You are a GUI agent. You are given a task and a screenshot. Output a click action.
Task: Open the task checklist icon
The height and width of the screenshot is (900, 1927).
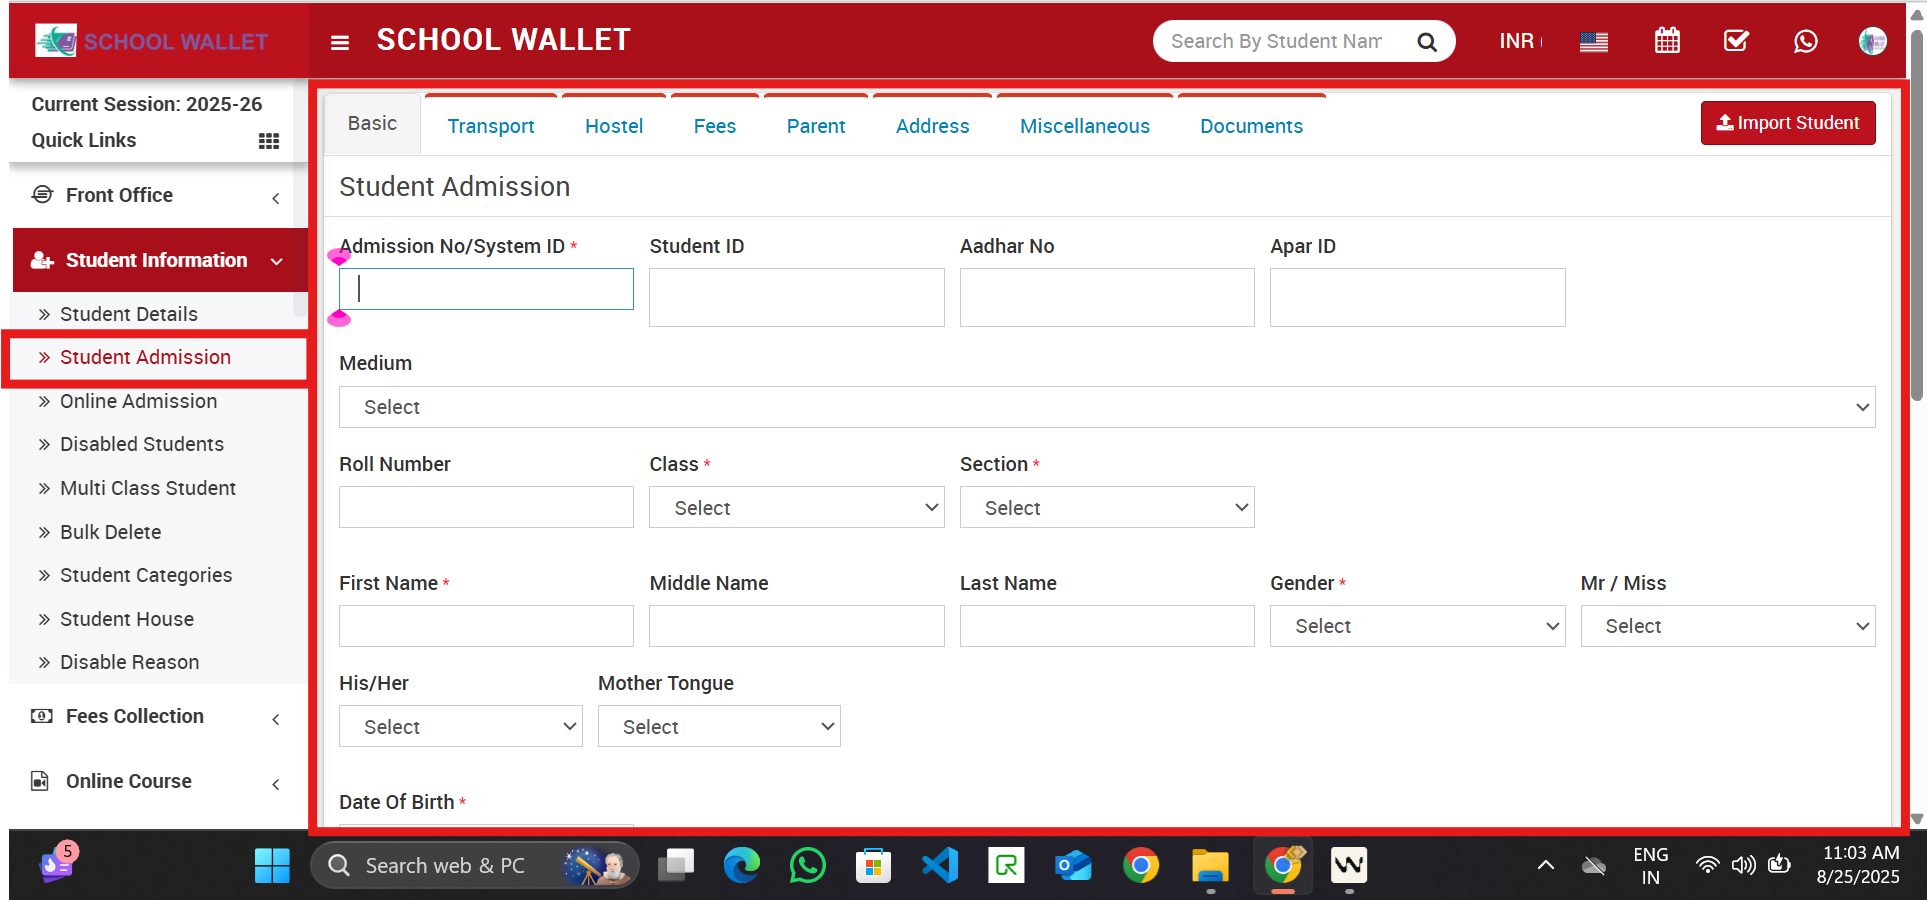pos(1736,41)
